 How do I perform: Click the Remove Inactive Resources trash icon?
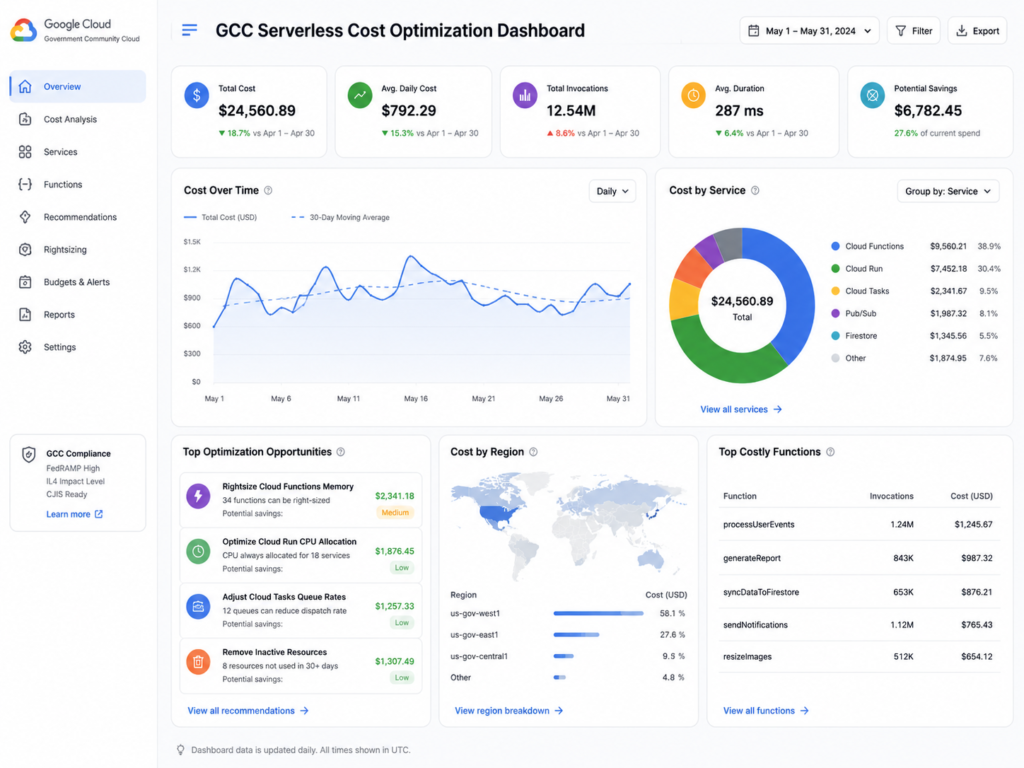[198, 662]
